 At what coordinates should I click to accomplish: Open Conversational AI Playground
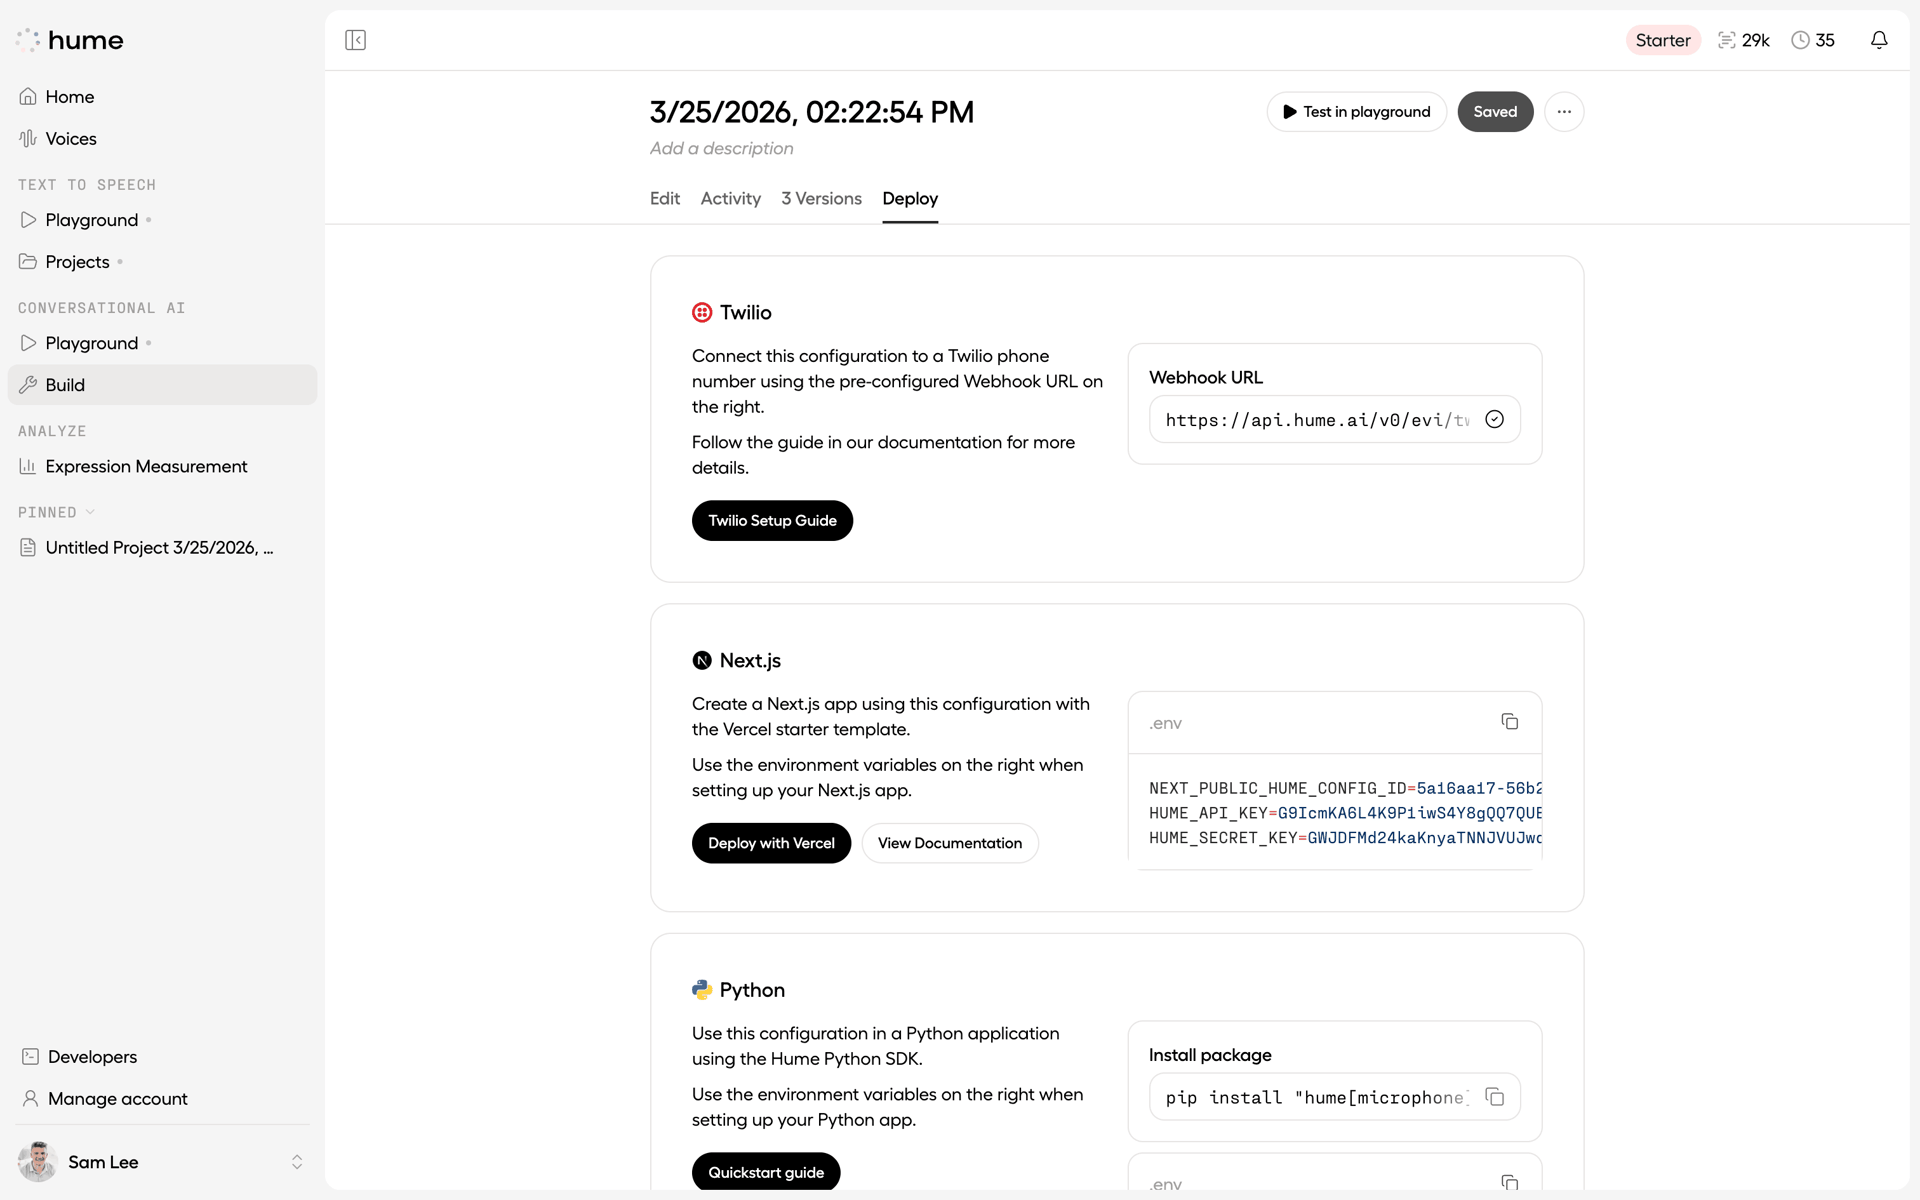click(162, 343)
